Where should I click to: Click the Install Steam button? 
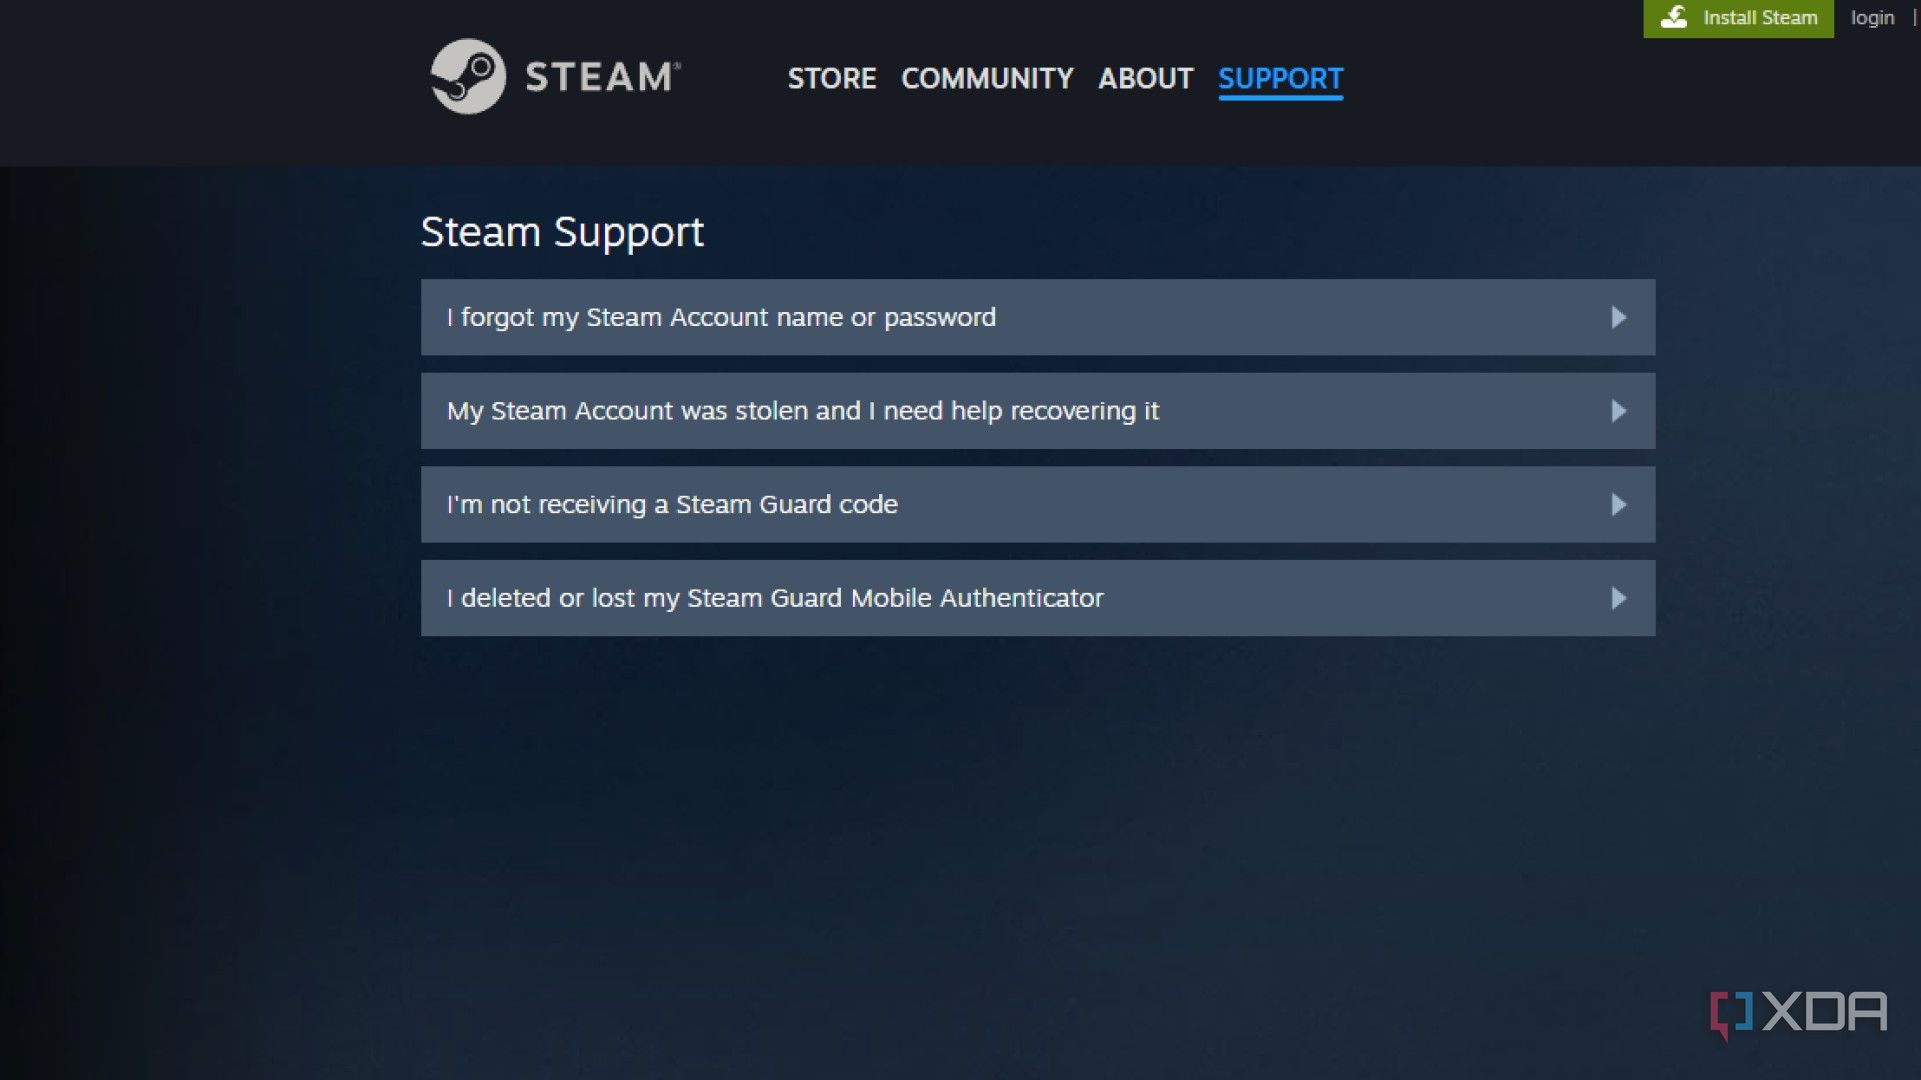tap(1738, 18)
